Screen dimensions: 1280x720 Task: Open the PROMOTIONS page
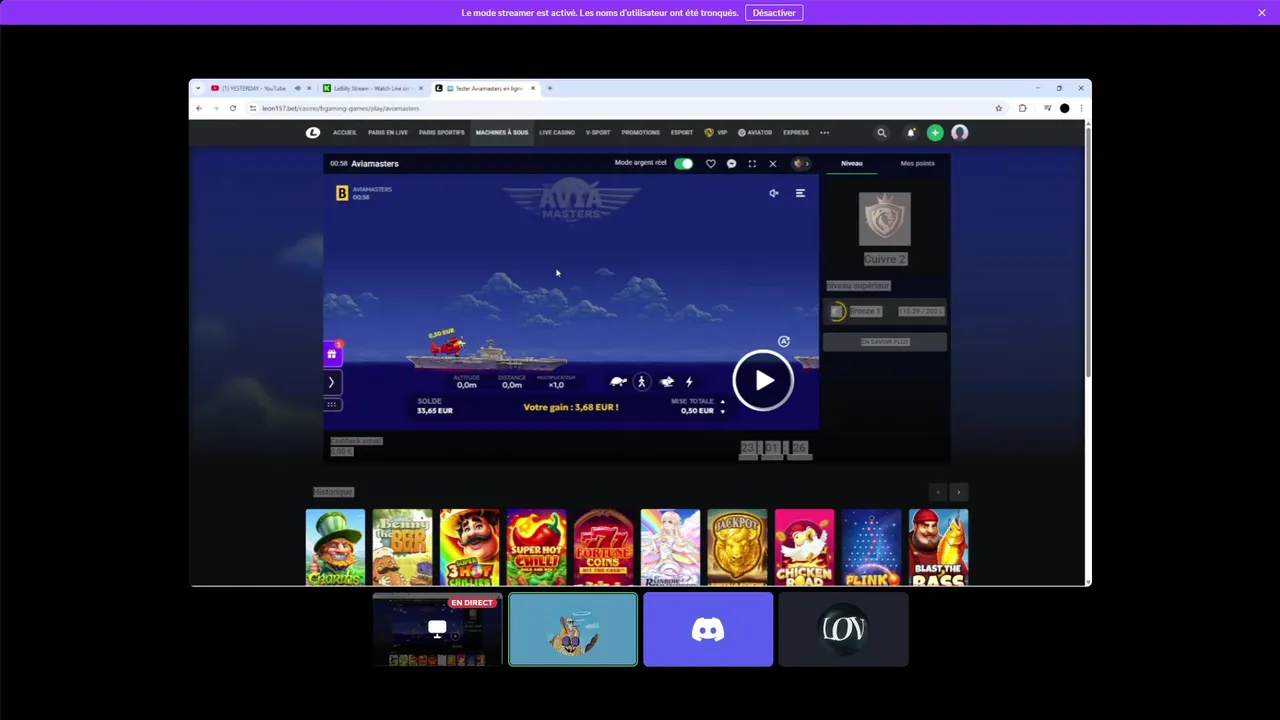641,132
